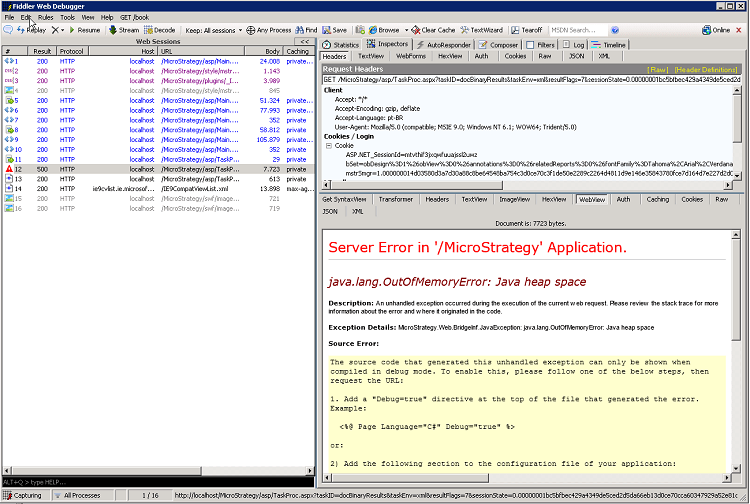Viewport: 750px width, 504px height.
Task: Collapse the Cookie tree node
Action: point(329,145)
